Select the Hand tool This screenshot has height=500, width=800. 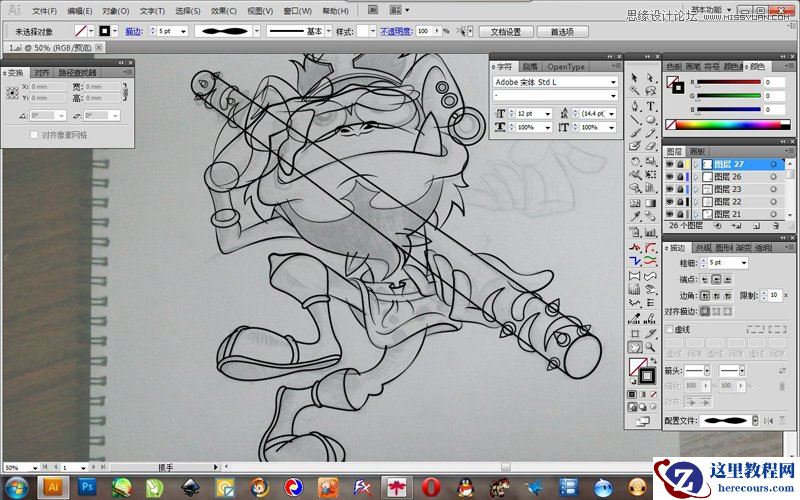(x=634, y=347)
